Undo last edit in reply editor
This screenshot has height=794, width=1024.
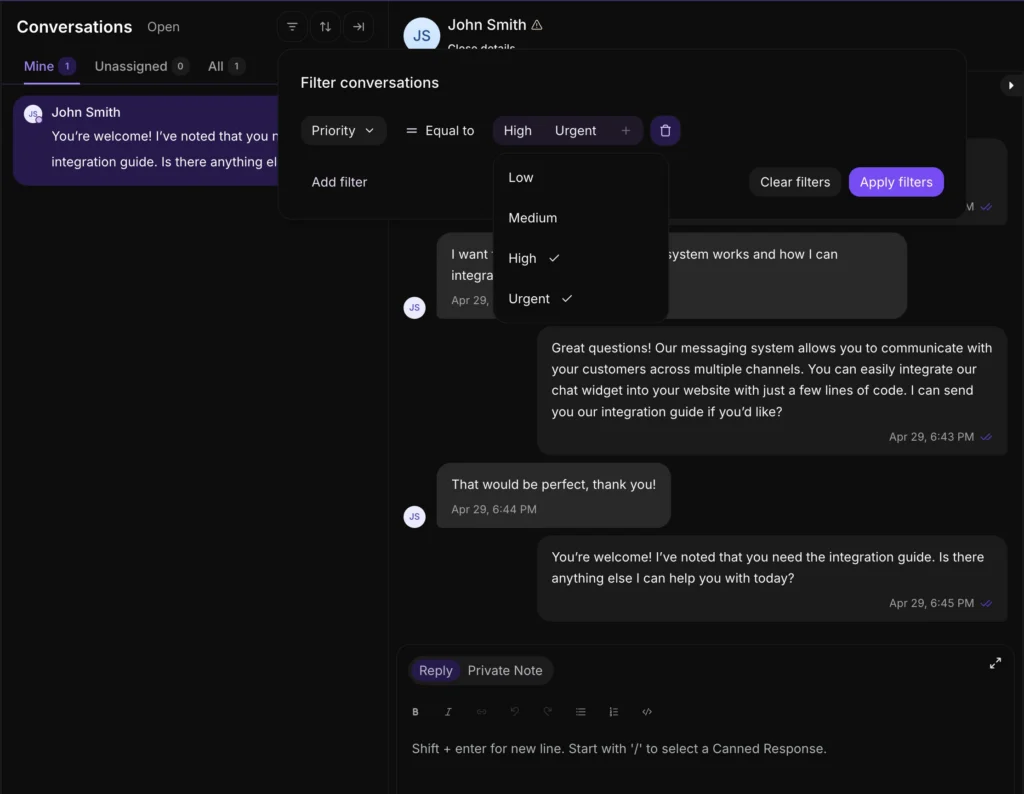[515, 712]
